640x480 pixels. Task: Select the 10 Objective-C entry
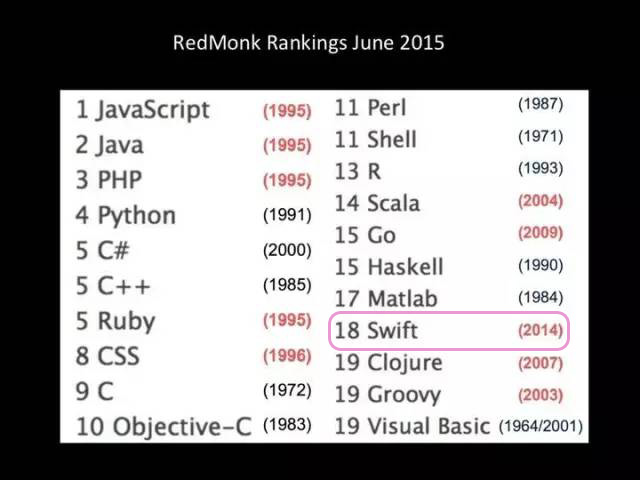(163, 427)
